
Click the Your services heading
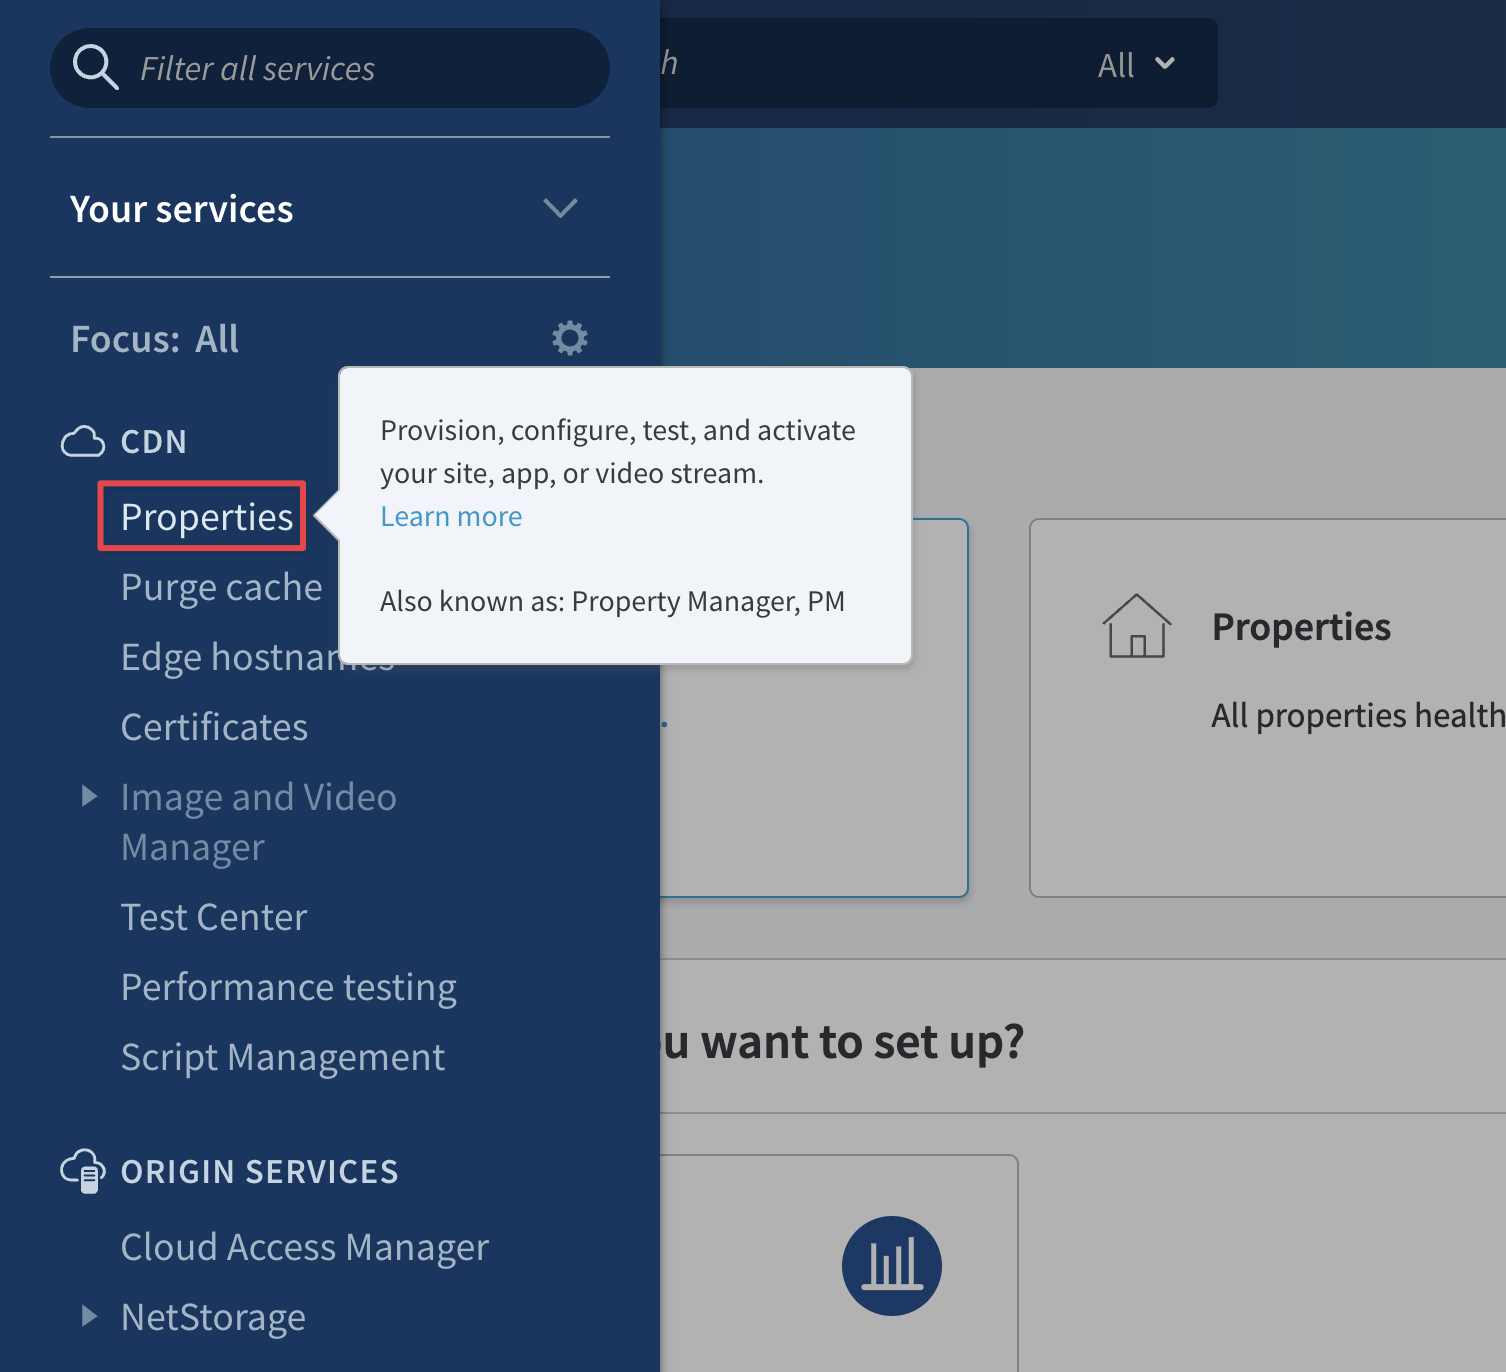point(182,209)
